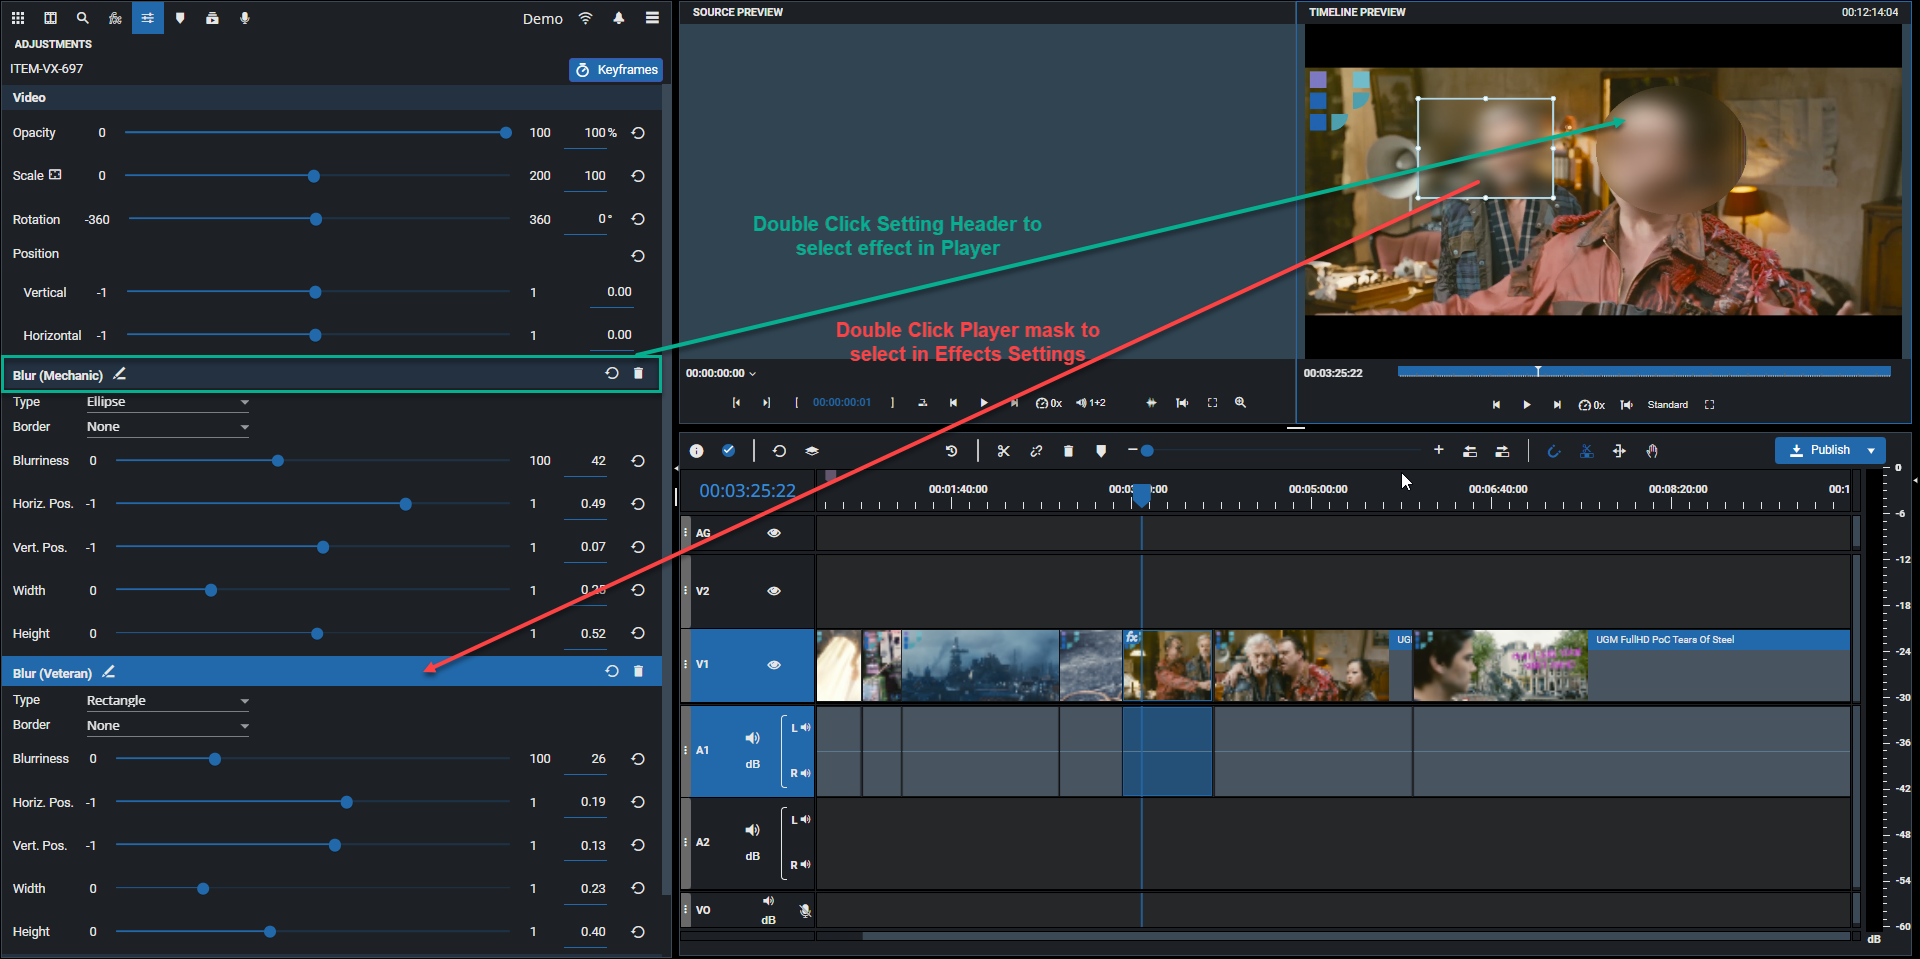Toggle the AG track eye icon
The height and width of the screenshot is (959, 1920).
pyautogui.click(x=773, y=533)
